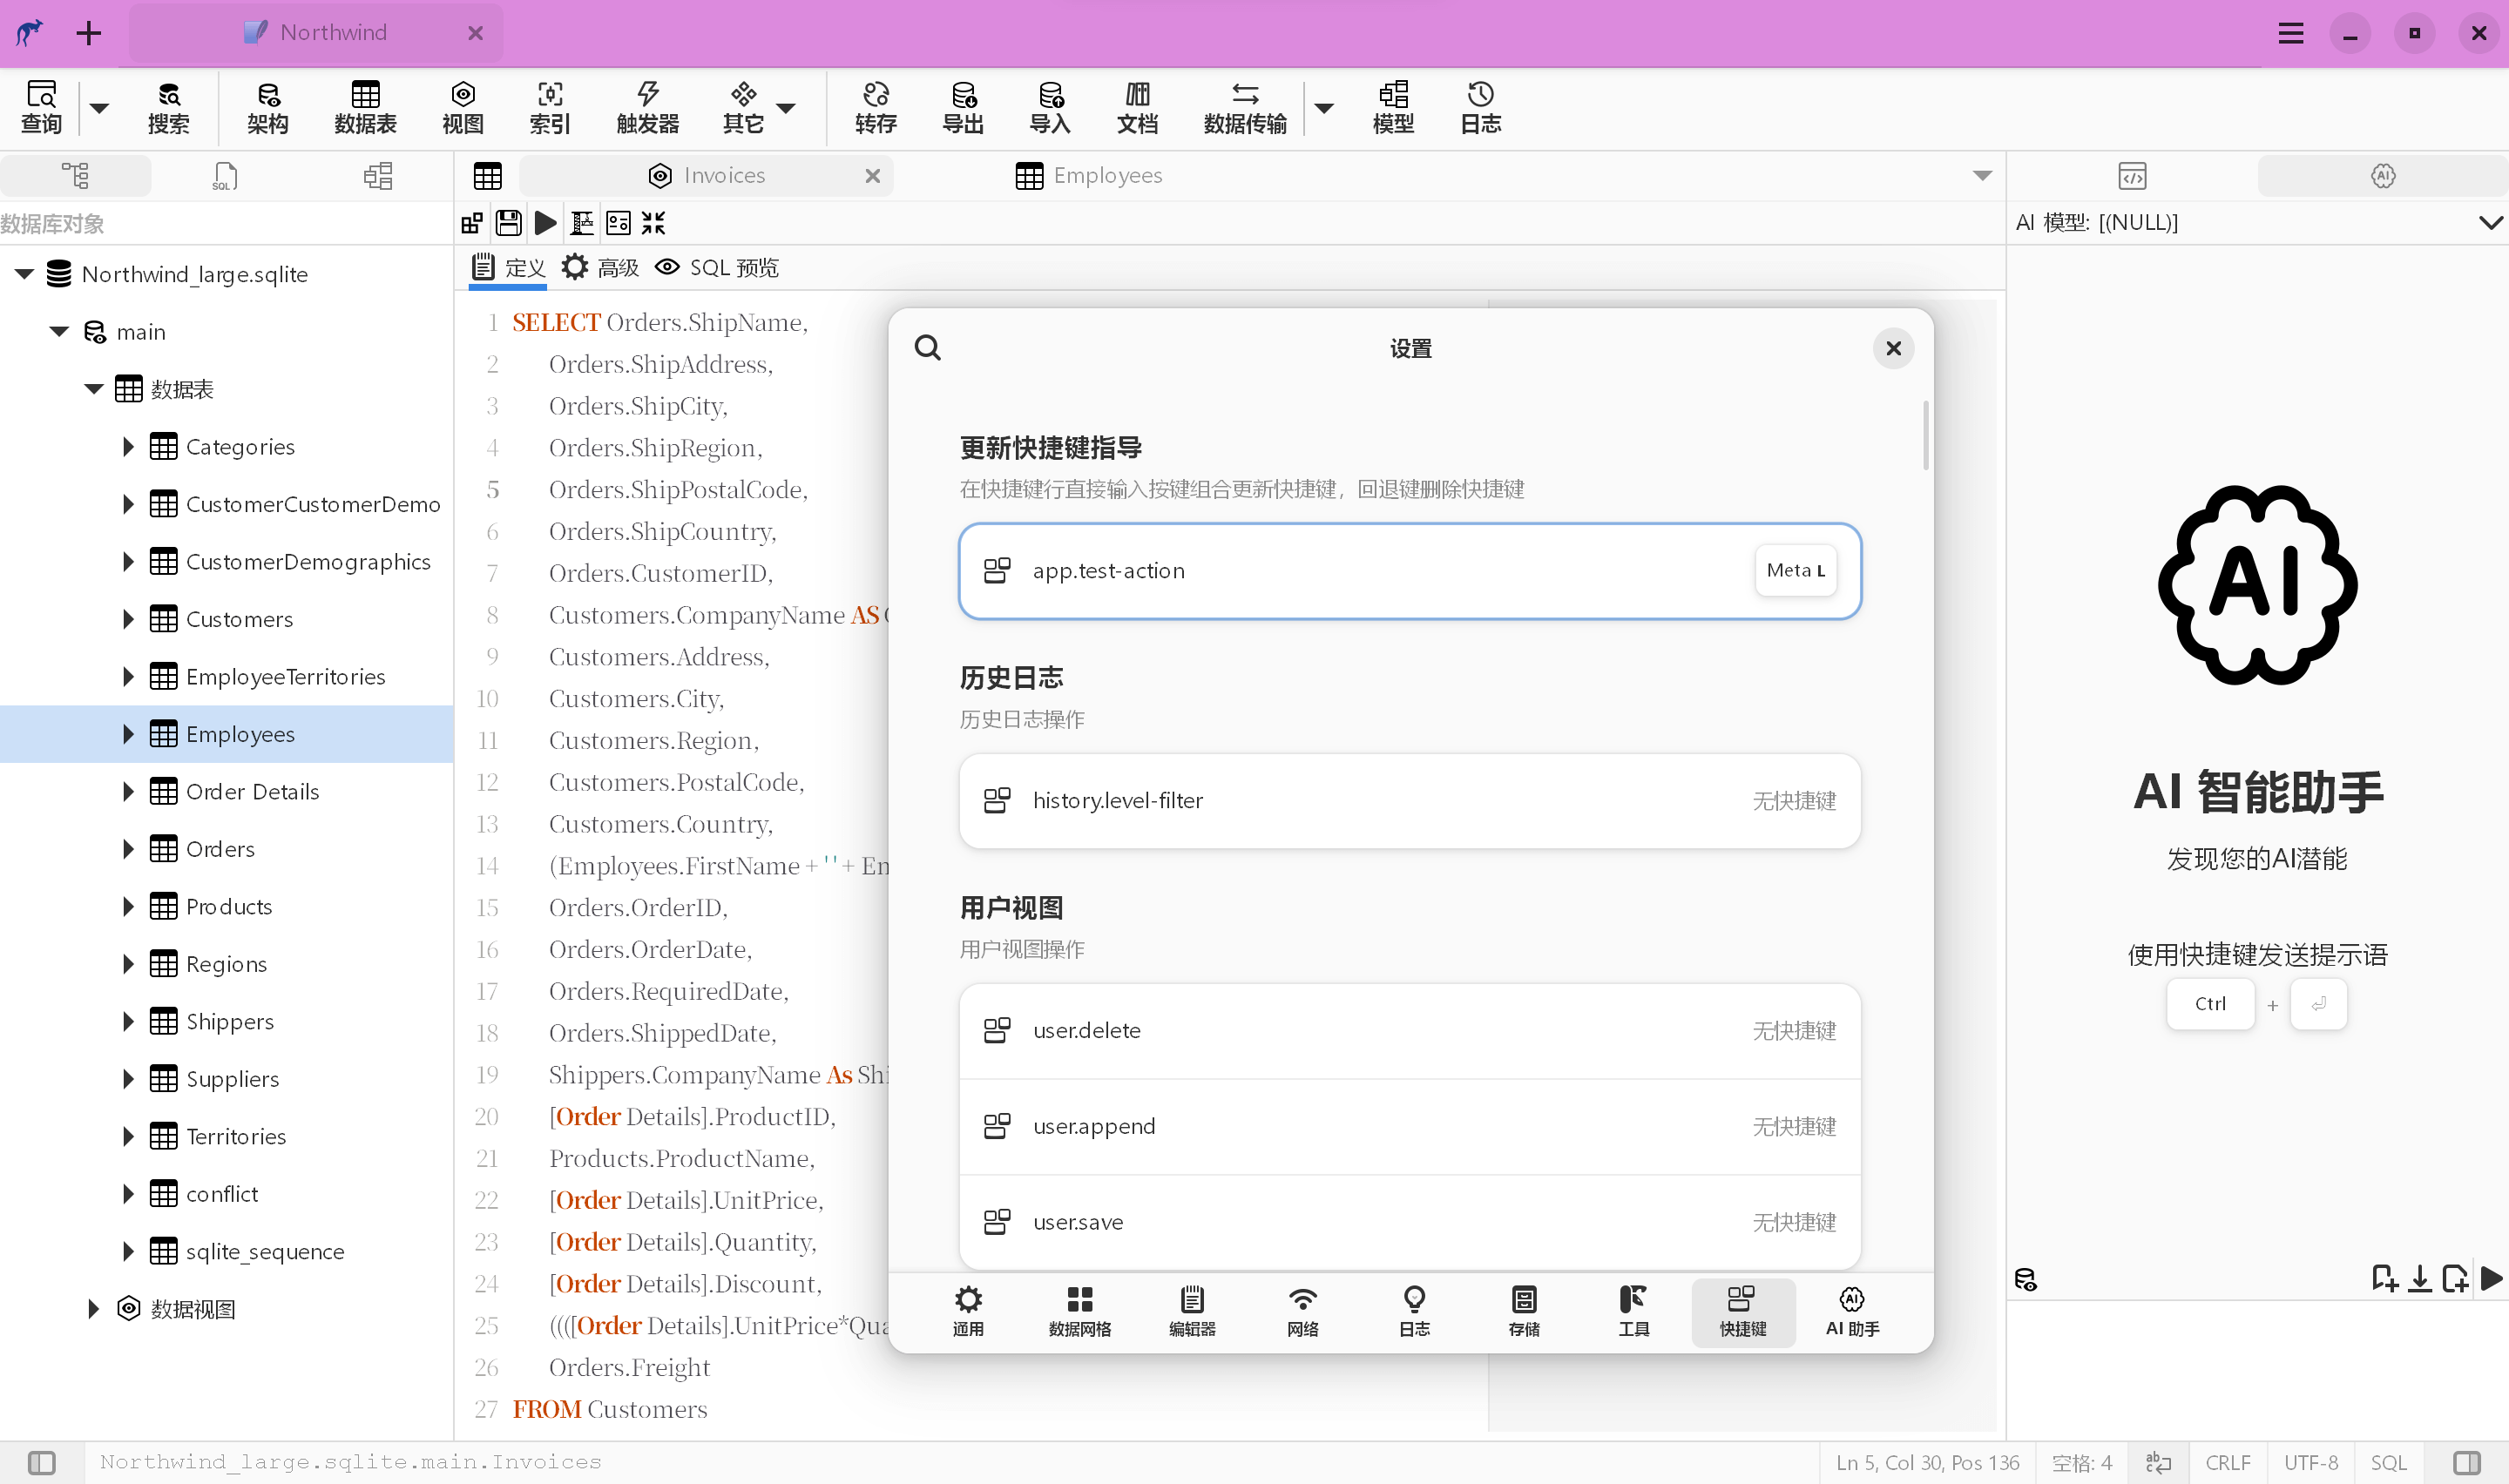2509x1484 pixels.
Task: Toggle word wrap icon in status bar
Action: coord(2158,1462)
